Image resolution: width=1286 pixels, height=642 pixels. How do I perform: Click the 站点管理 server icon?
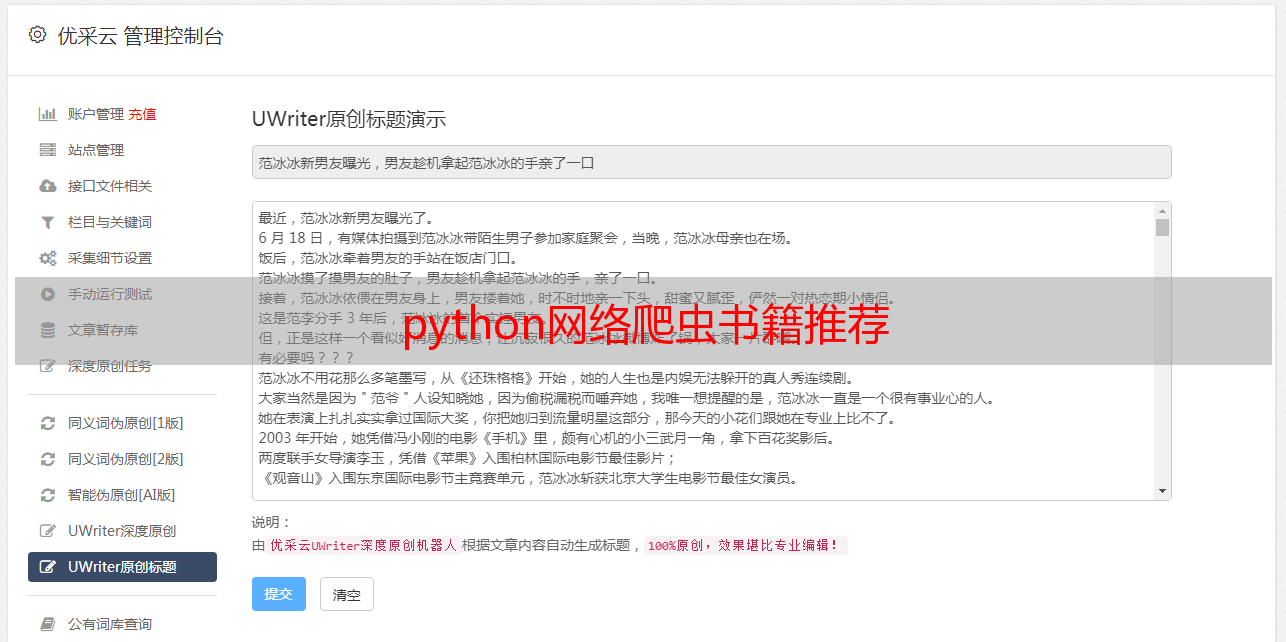(x=47, y=150)
